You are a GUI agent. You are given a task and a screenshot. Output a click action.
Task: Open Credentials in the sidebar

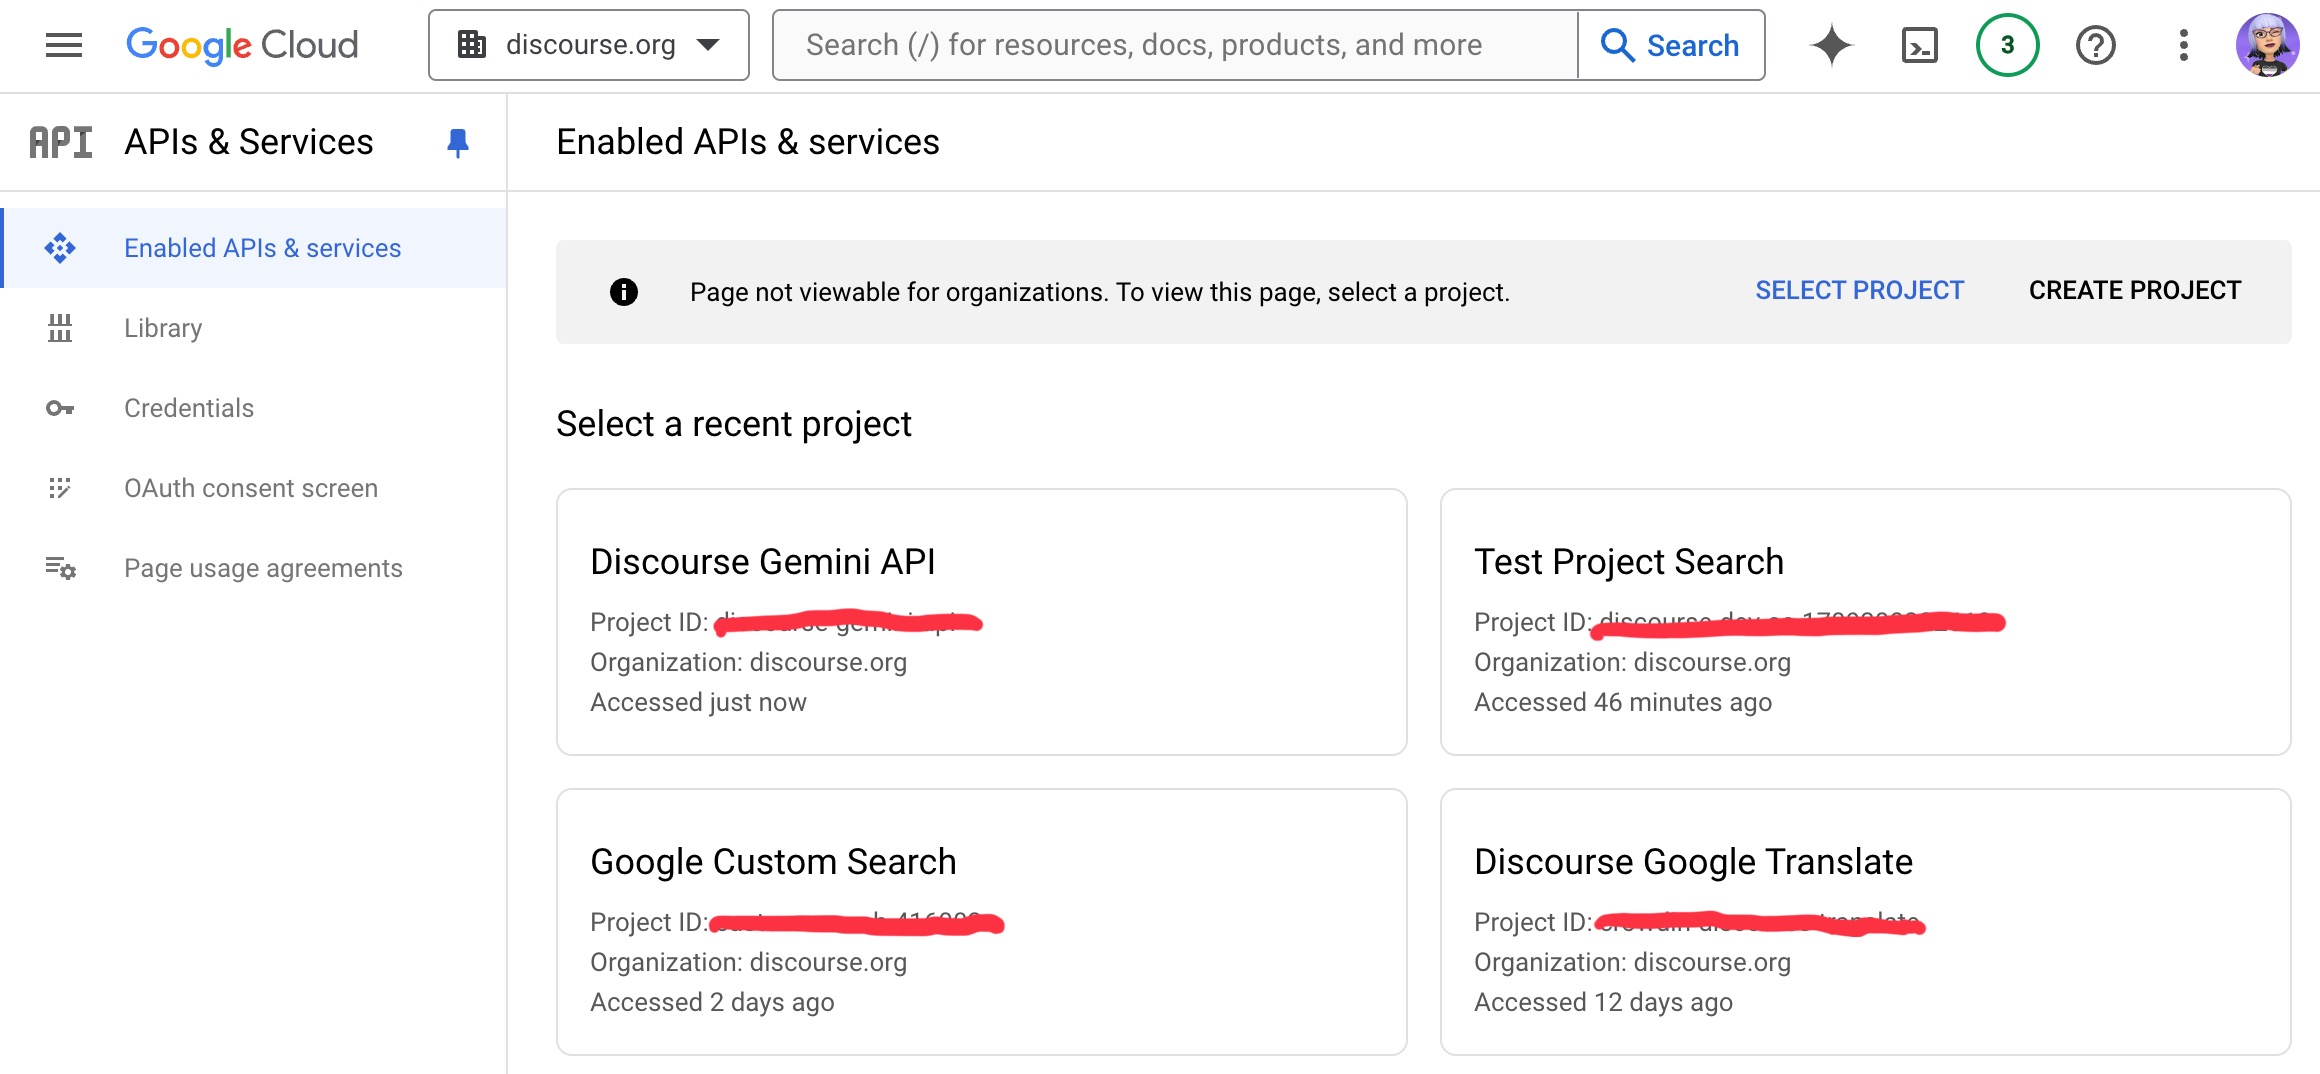pyautogui.click(x=254, y=408)
